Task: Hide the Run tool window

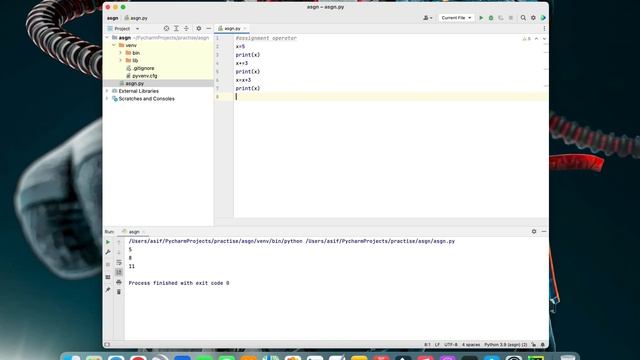Action: coord(544,231)
